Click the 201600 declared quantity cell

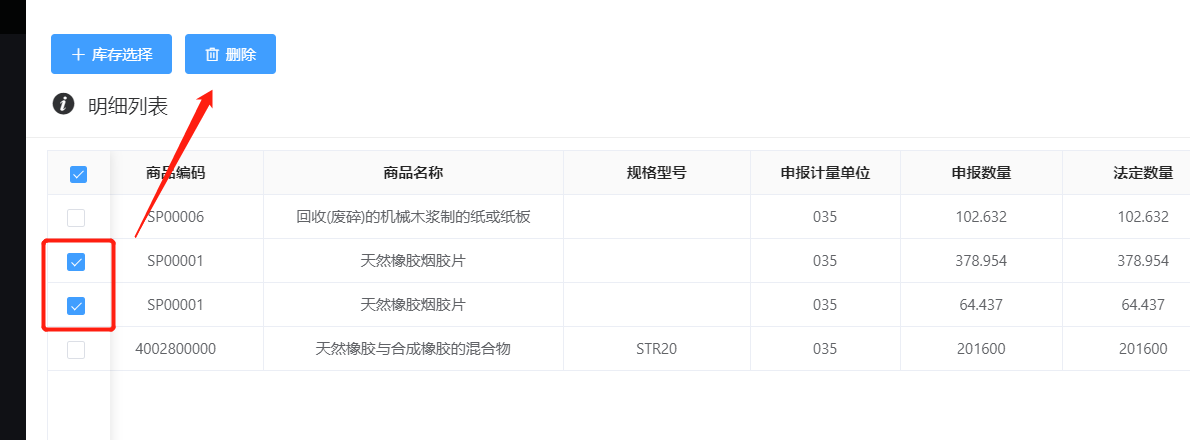[981, 349]
